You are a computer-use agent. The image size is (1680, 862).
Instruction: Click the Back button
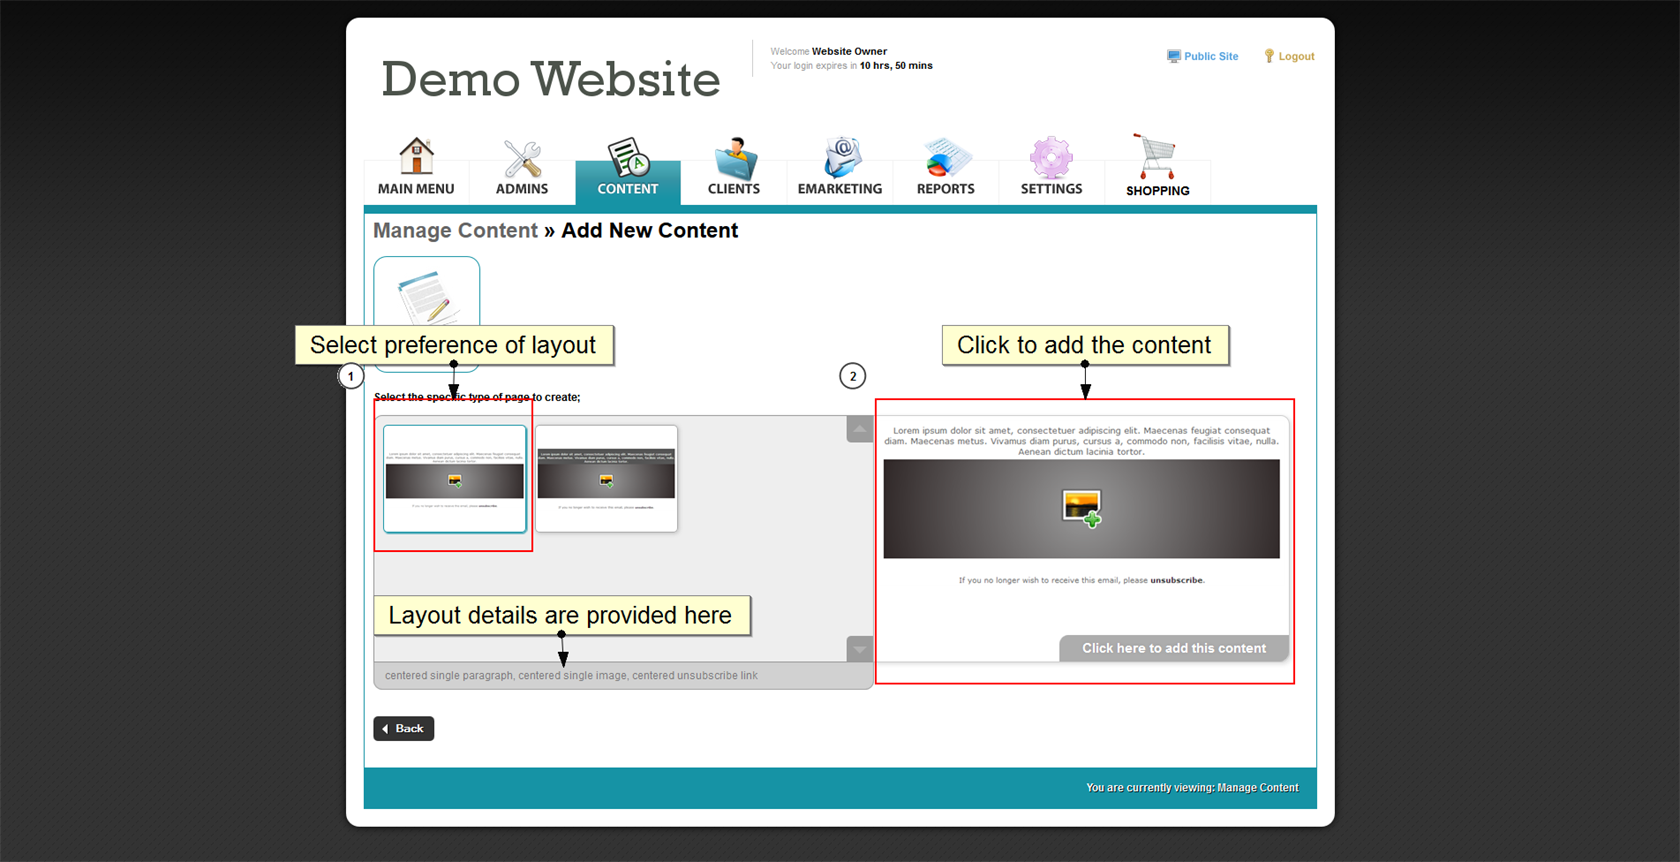[x=404, y=728]
